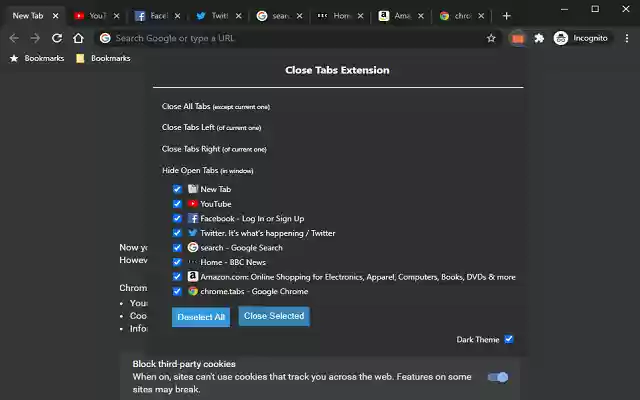Click the Google icon beside search entry
Image resolution: width=640 pixels, height=400 pixels.
pyautogui.click(x=193, y=247)
